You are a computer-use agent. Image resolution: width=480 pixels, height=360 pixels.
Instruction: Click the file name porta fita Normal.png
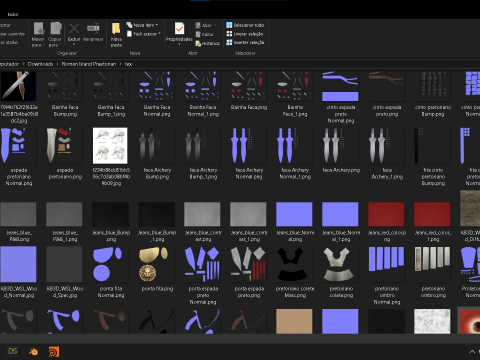coord(111,292)
